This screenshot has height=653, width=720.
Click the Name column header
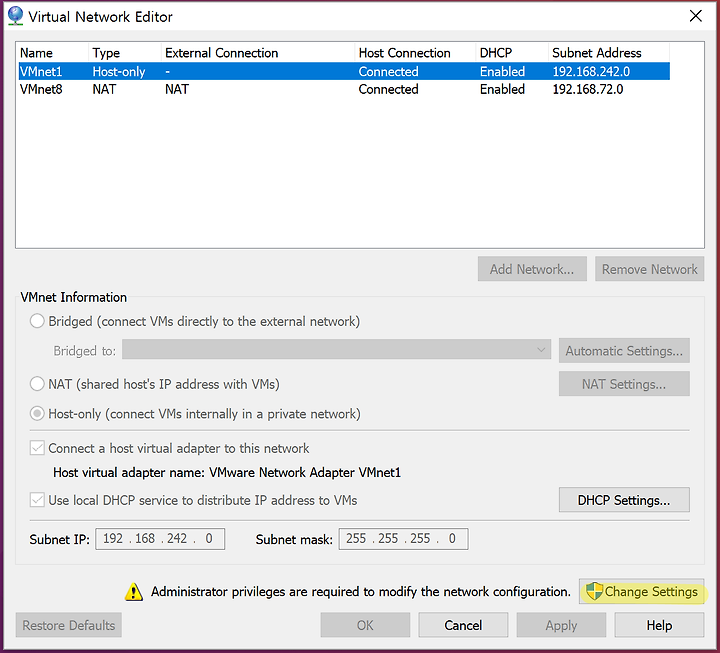pyautogui.click(x=52, y=52)
